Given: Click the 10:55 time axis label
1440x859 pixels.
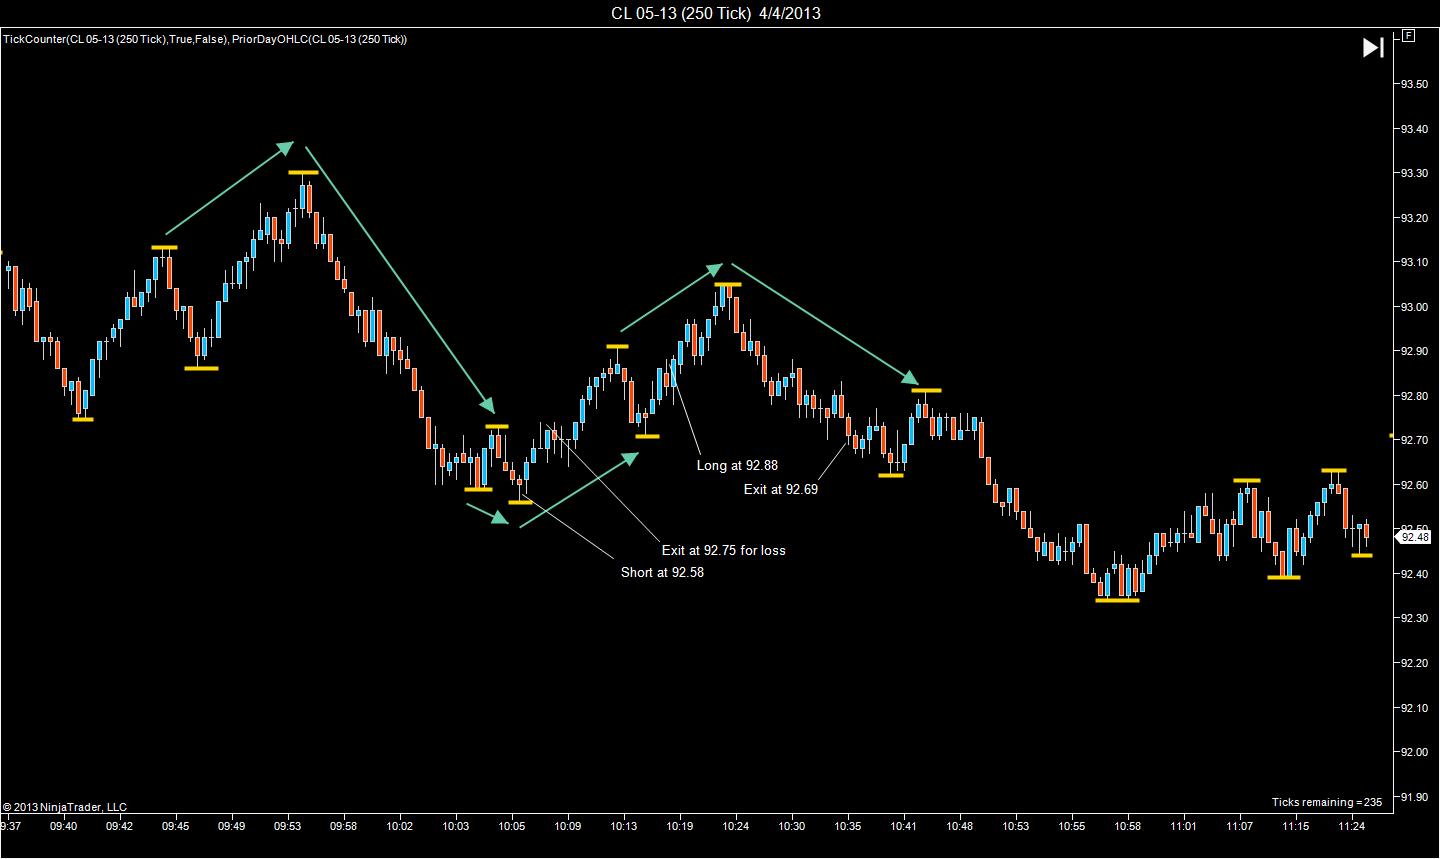Looking at the screenshot, I should 1072,827.
